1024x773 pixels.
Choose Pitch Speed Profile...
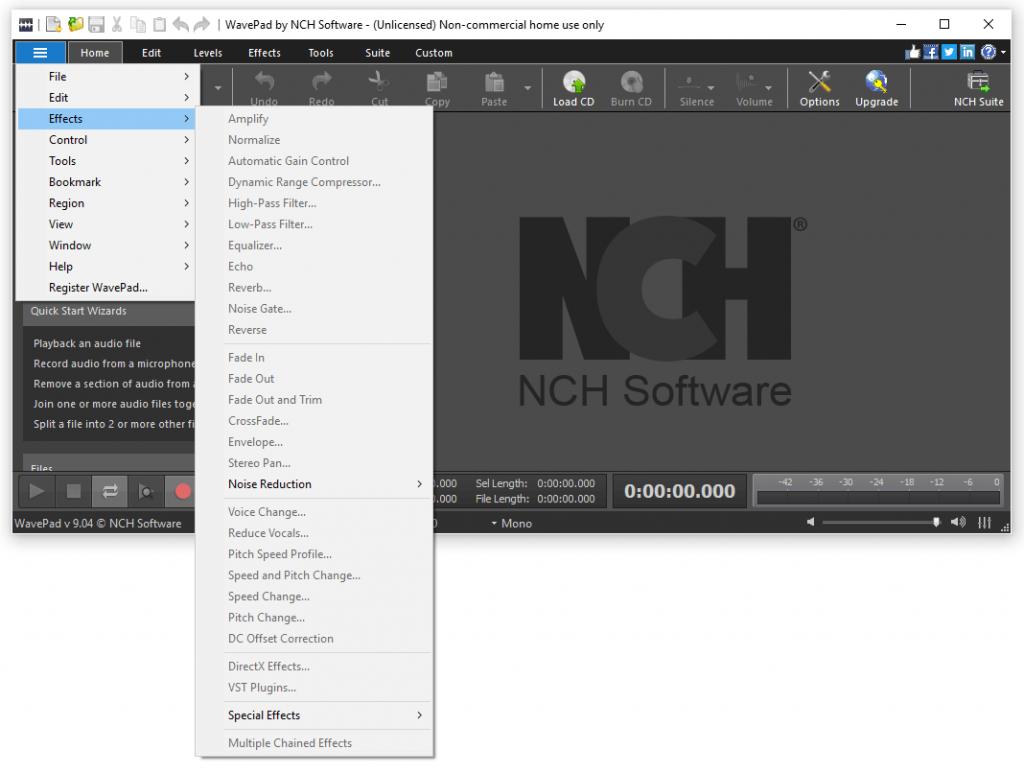click(x=314, y=554)
